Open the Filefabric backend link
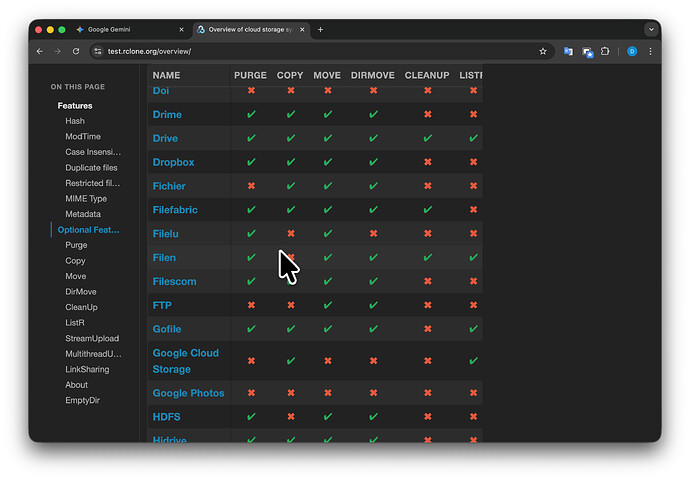 coord(175,210)
